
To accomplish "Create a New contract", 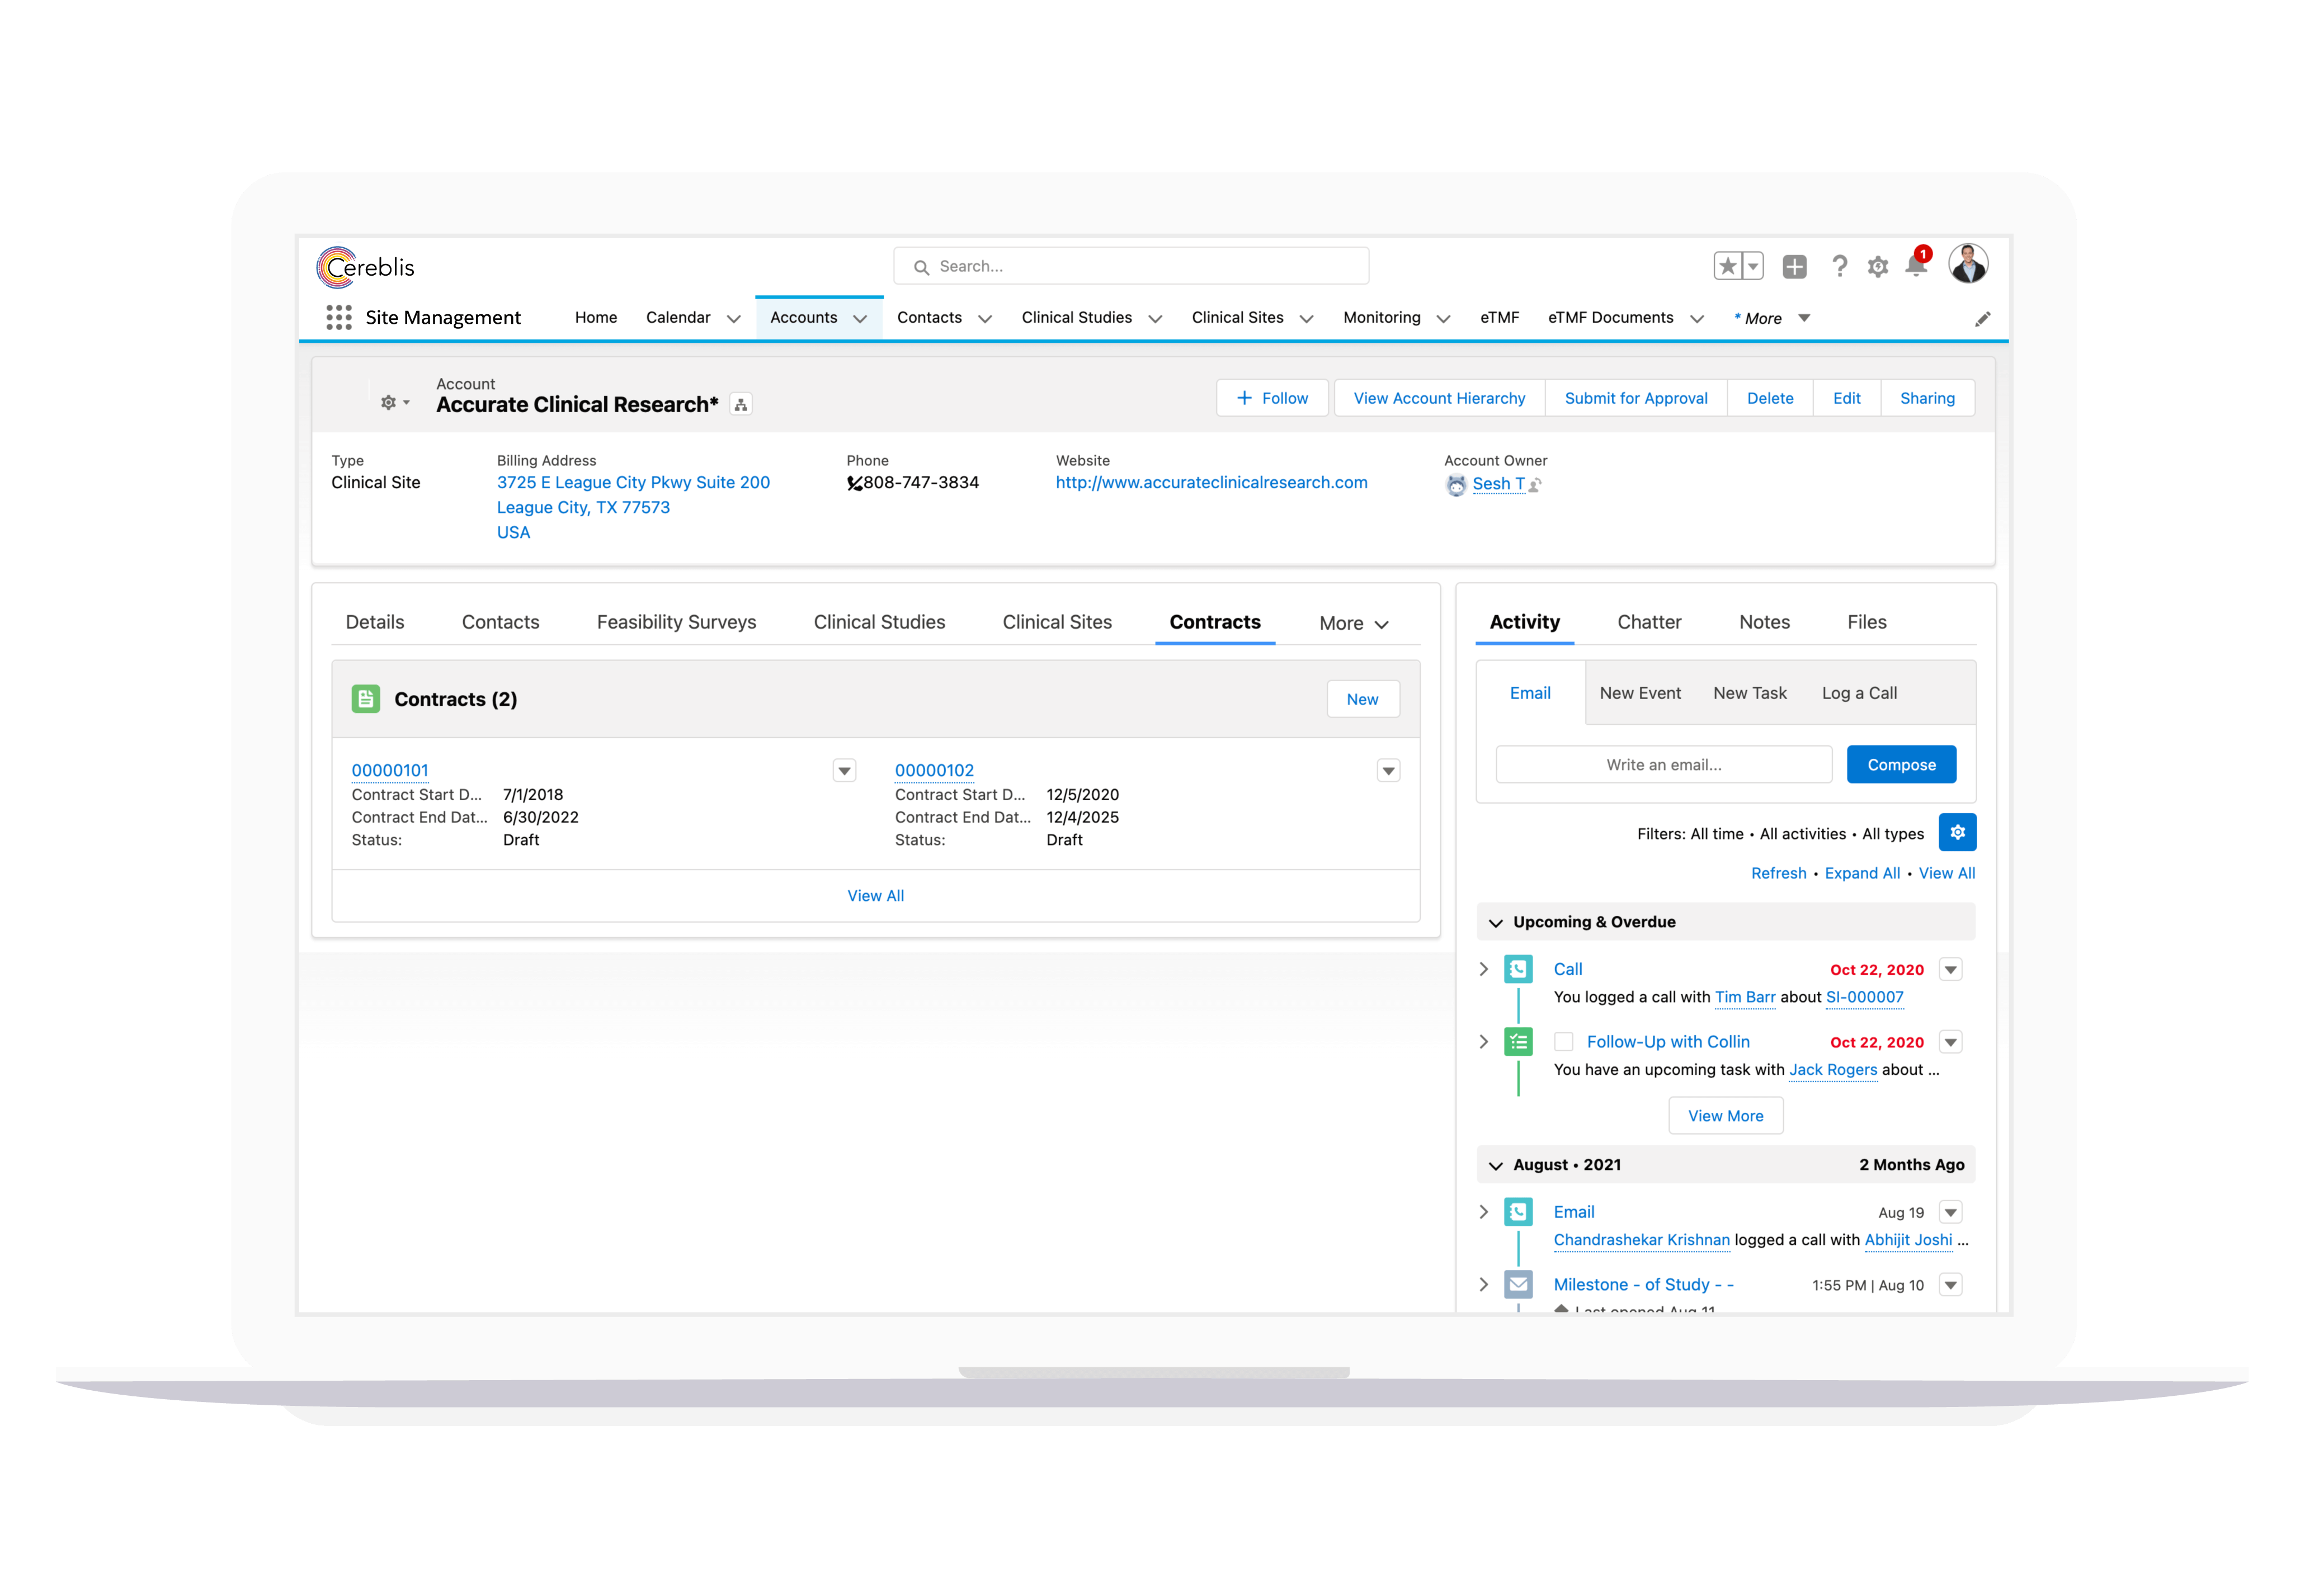I will (x=1362, y=699).
